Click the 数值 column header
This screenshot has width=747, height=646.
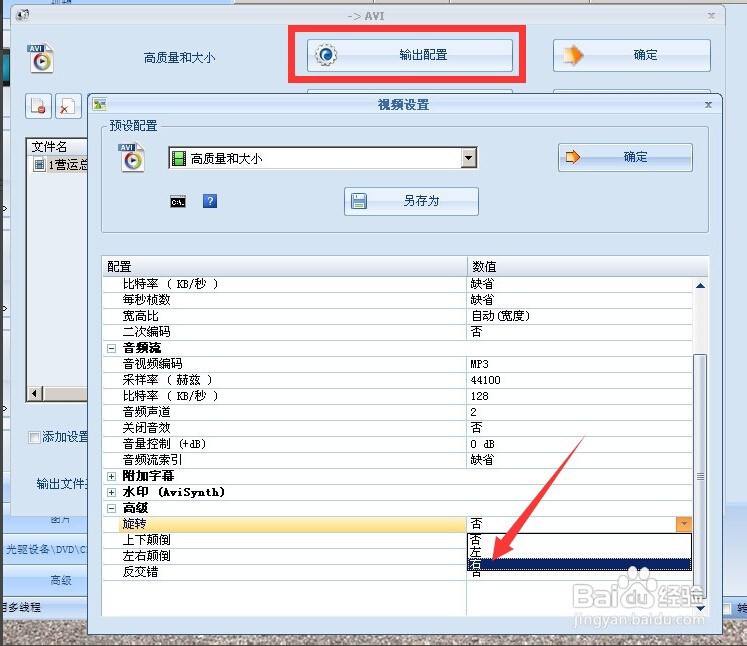pyautogui.click(x=587, y=266)
